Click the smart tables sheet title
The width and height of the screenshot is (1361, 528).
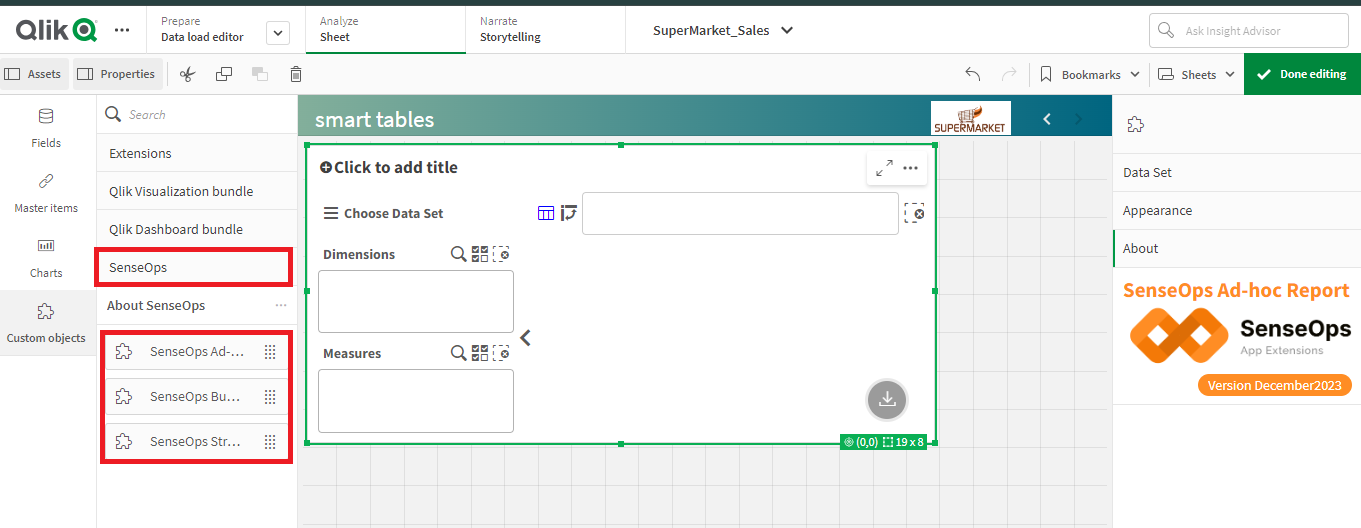tap(374, 120)
